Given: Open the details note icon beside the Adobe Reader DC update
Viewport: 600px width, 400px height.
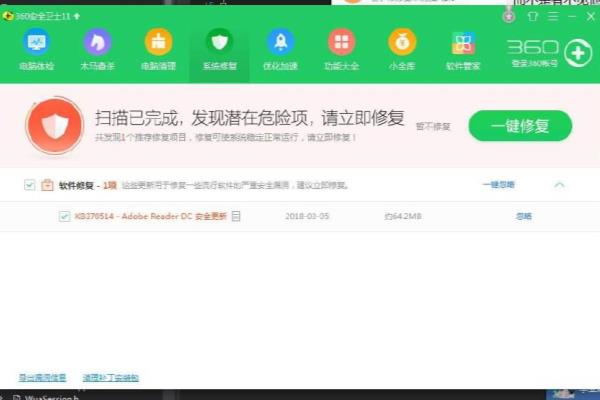Looking at the screenshot, I should tap(236, 216).
